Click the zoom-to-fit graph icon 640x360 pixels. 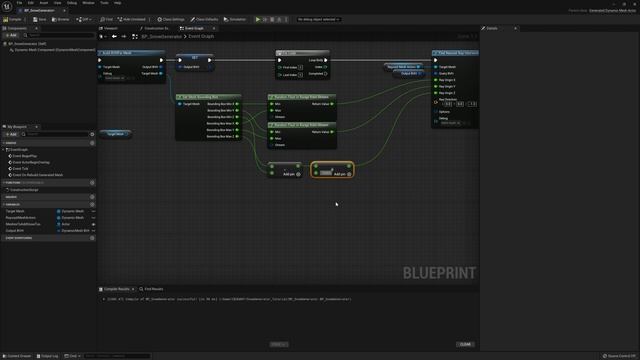135,36
